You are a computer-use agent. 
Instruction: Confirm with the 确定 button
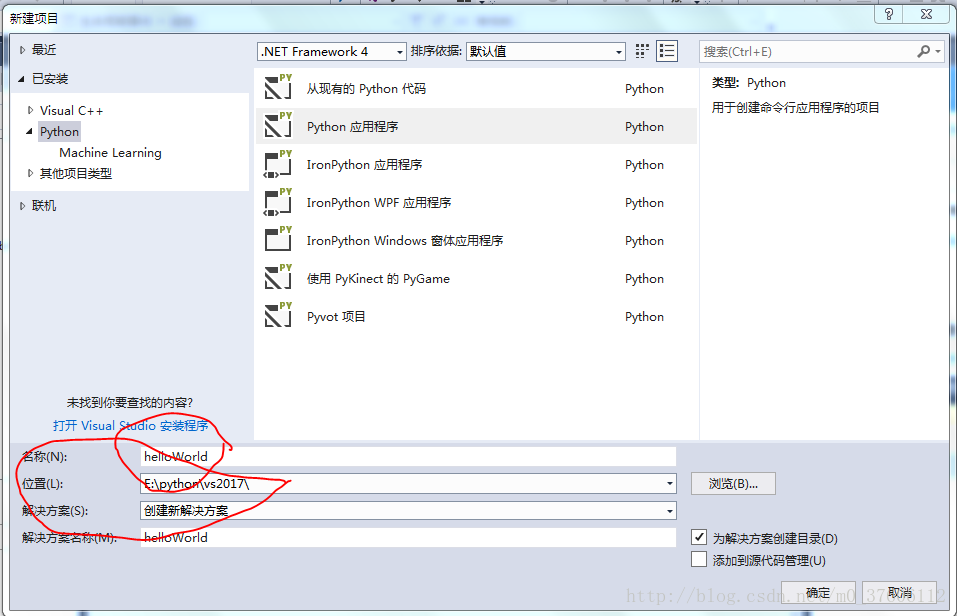tap(818, 593)
